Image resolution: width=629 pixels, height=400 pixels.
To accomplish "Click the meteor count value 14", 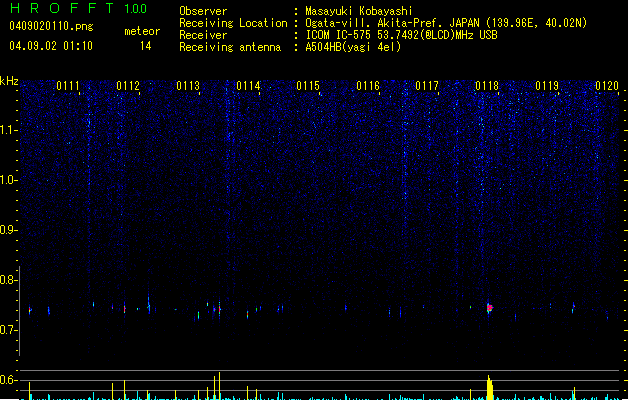I will pos(146,46).
